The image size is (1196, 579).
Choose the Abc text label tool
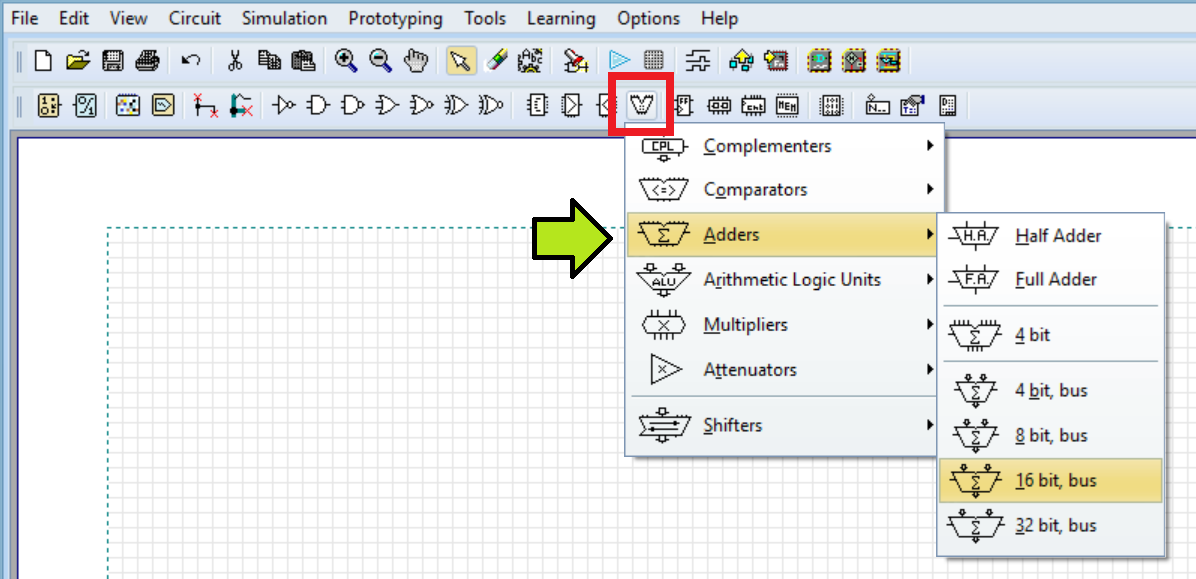coord(530,60)
